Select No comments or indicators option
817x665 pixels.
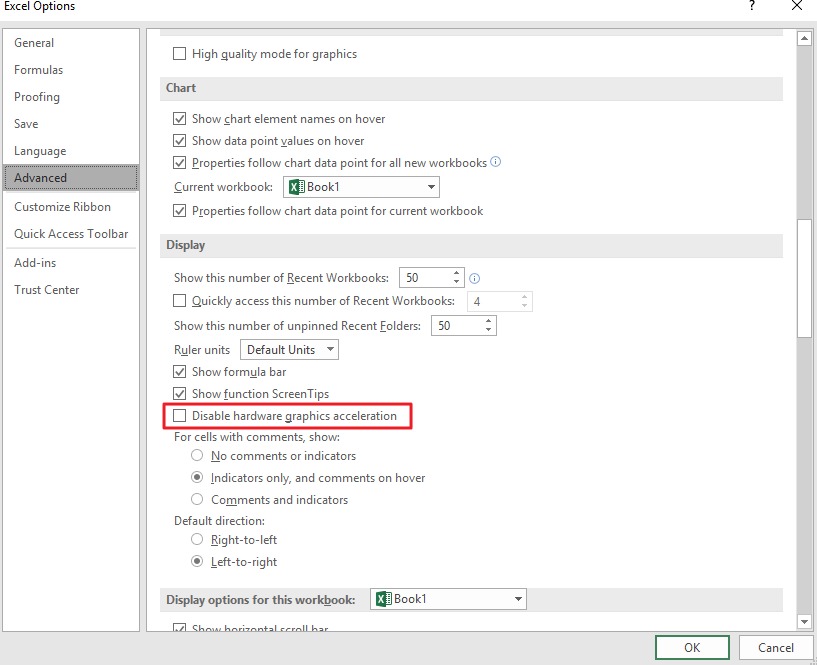pos(197,455)
